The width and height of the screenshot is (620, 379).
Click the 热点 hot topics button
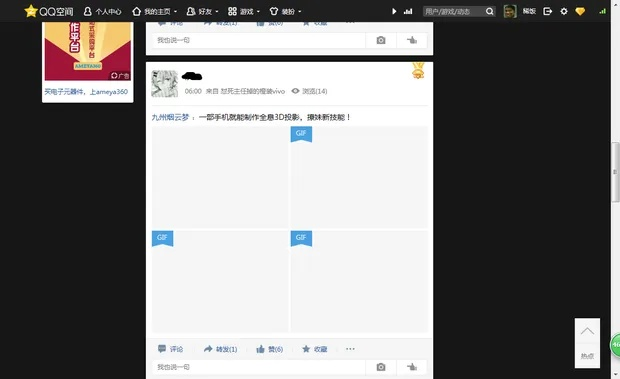(587, 356)
